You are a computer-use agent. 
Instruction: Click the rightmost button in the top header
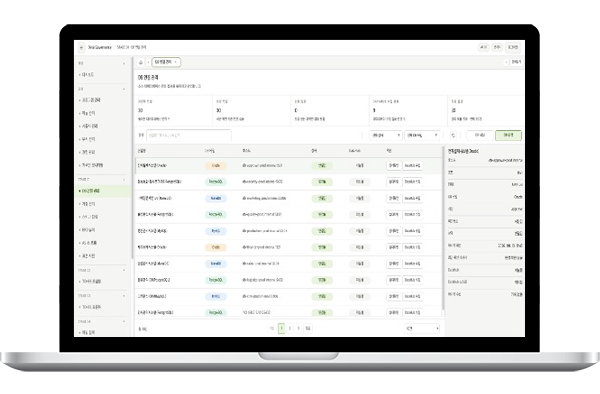coord(512,47)
